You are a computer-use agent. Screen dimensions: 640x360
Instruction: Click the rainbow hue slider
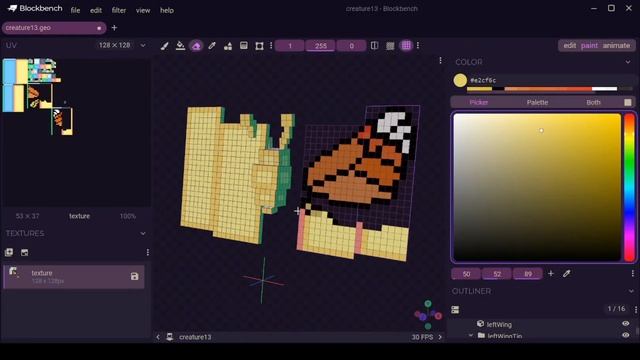click(629, 187)
